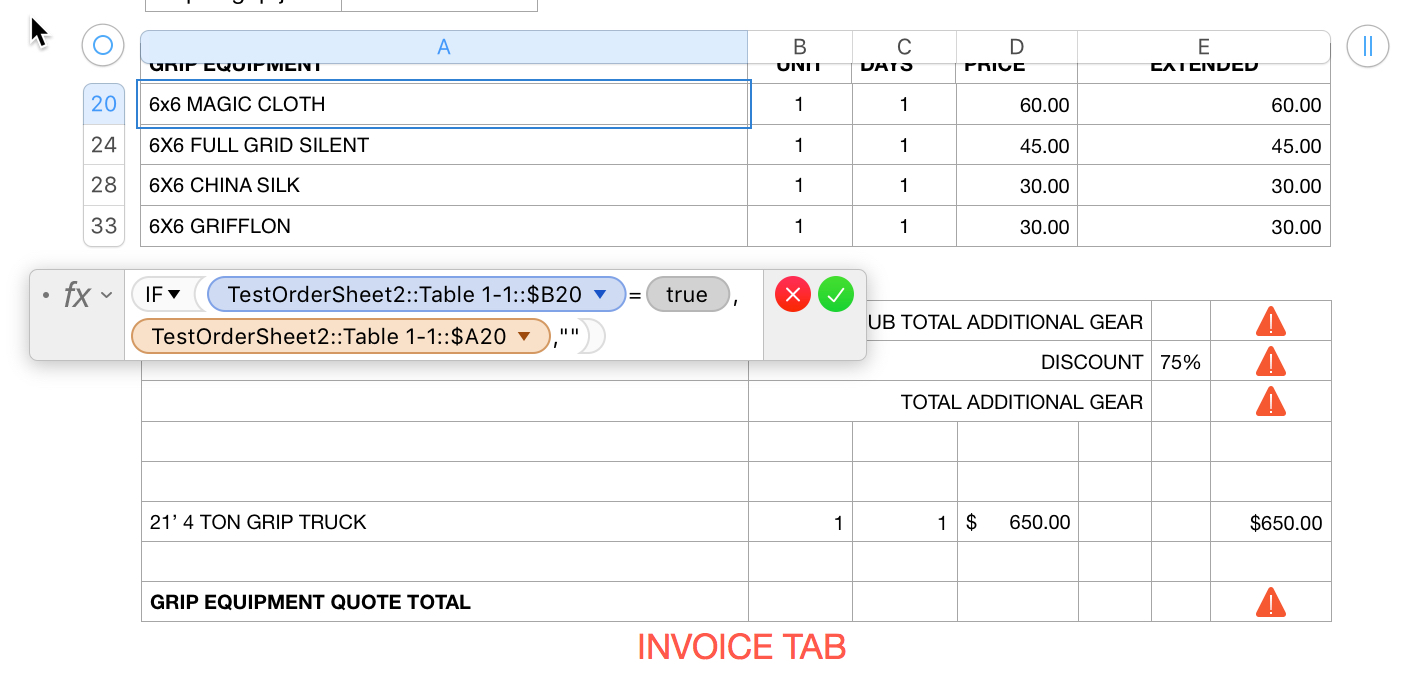
Task: Click the warning triangle next to SUB TOTAL ADDITIONAL GEAR
Action: coord(1270,320)
